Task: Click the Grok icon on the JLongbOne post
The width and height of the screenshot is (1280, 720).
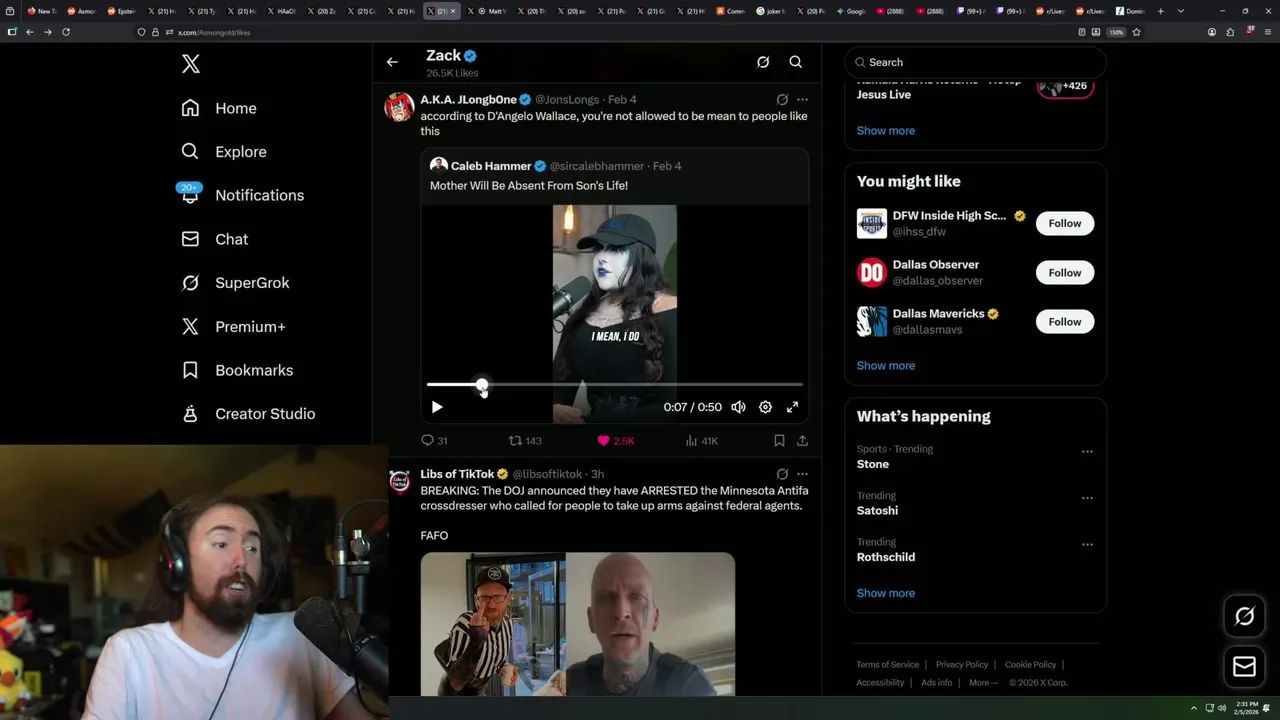Action: (x=782, y=100)
